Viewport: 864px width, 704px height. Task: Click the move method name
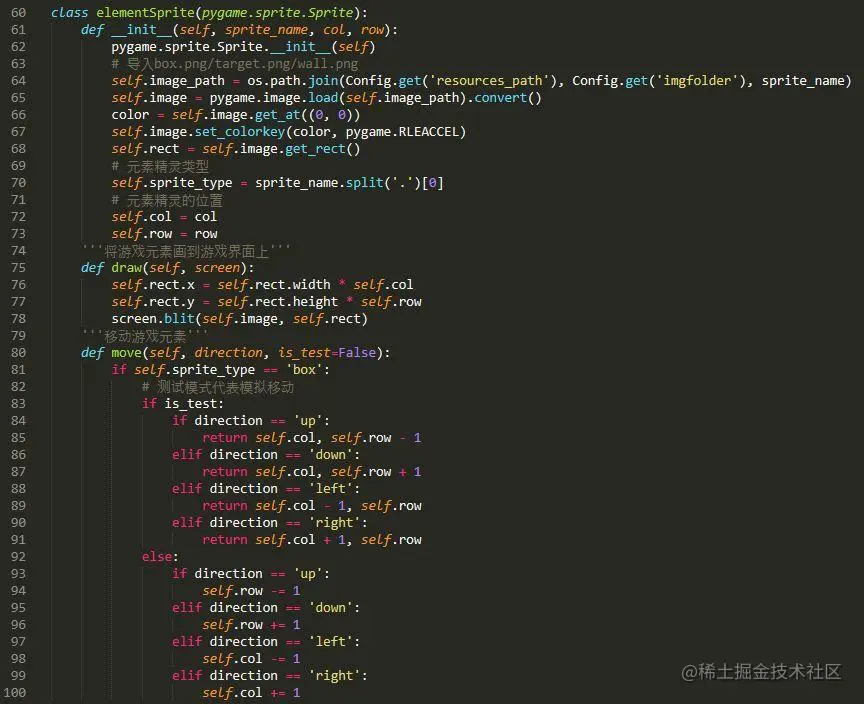tap(126, 353)
